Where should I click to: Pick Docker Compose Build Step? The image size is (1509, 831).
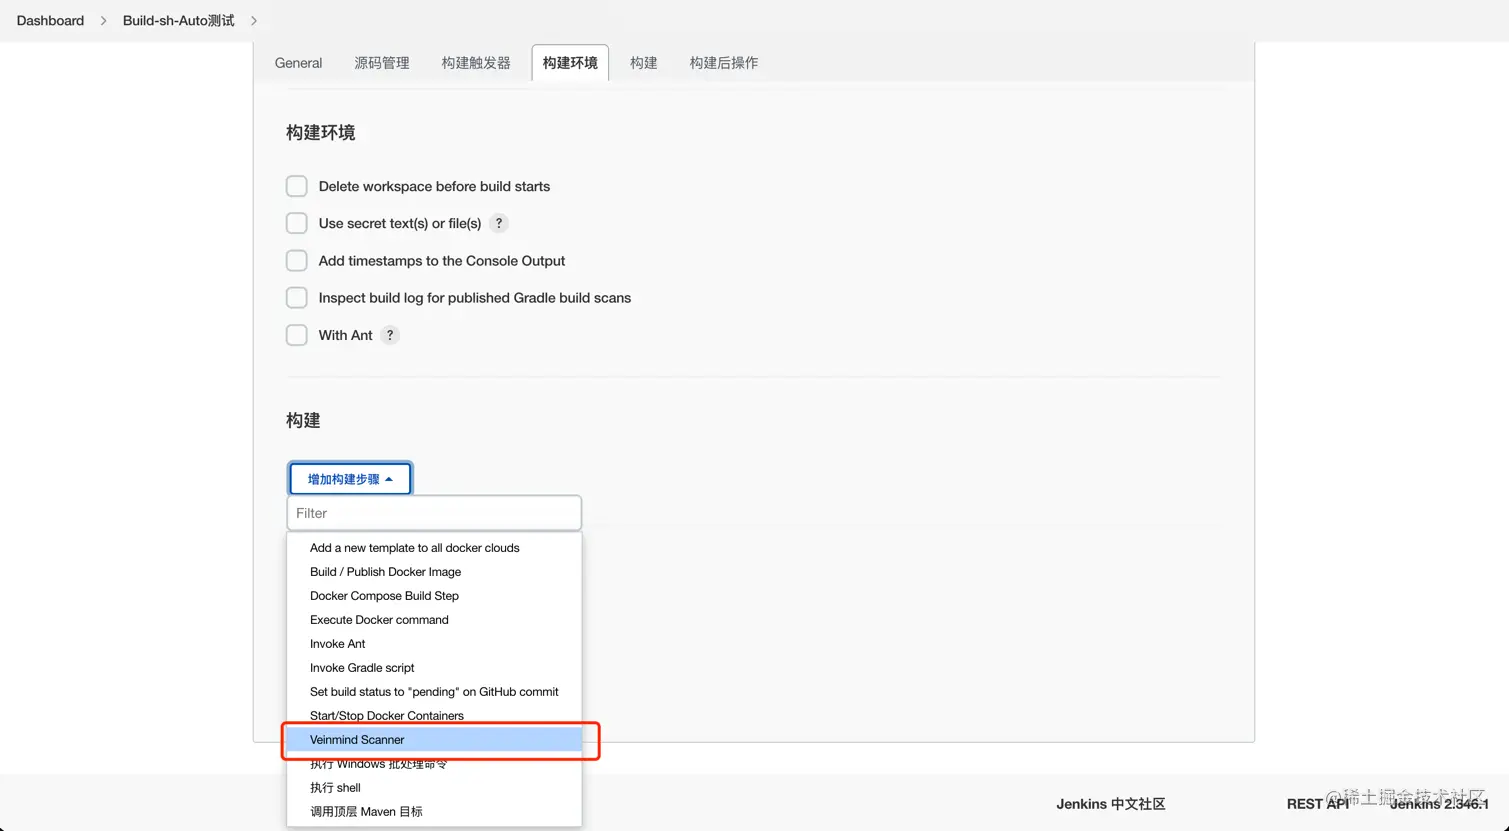[434, 596]
